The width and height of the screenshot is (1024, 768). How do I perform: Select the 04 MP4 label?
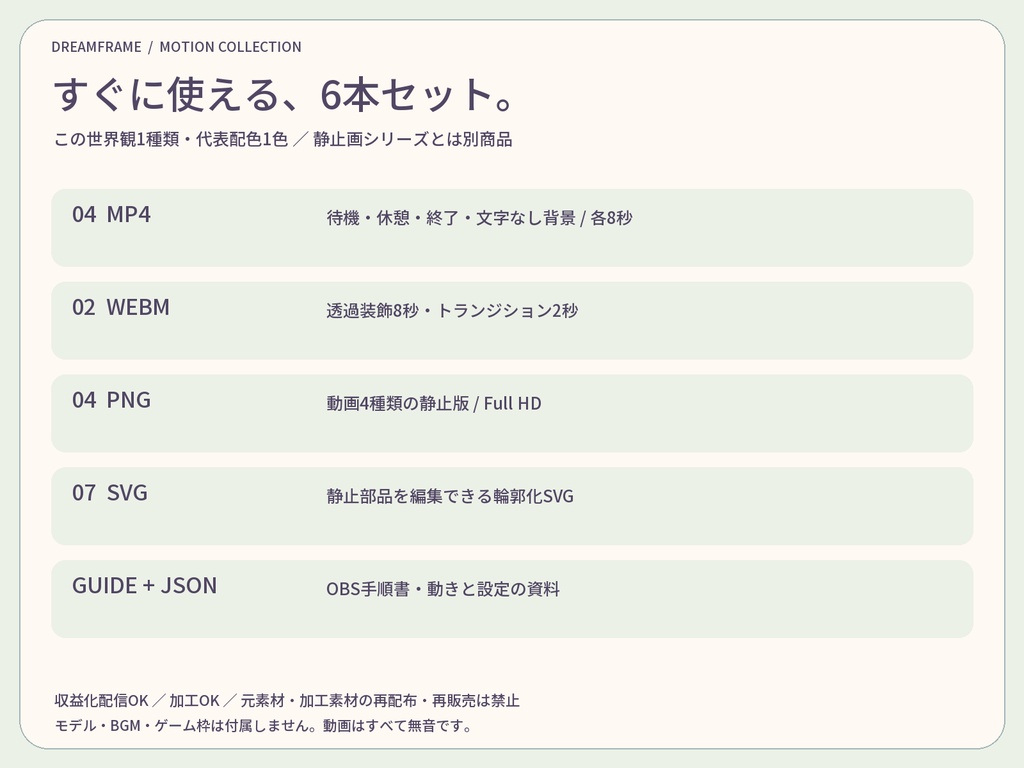[112, 214]
